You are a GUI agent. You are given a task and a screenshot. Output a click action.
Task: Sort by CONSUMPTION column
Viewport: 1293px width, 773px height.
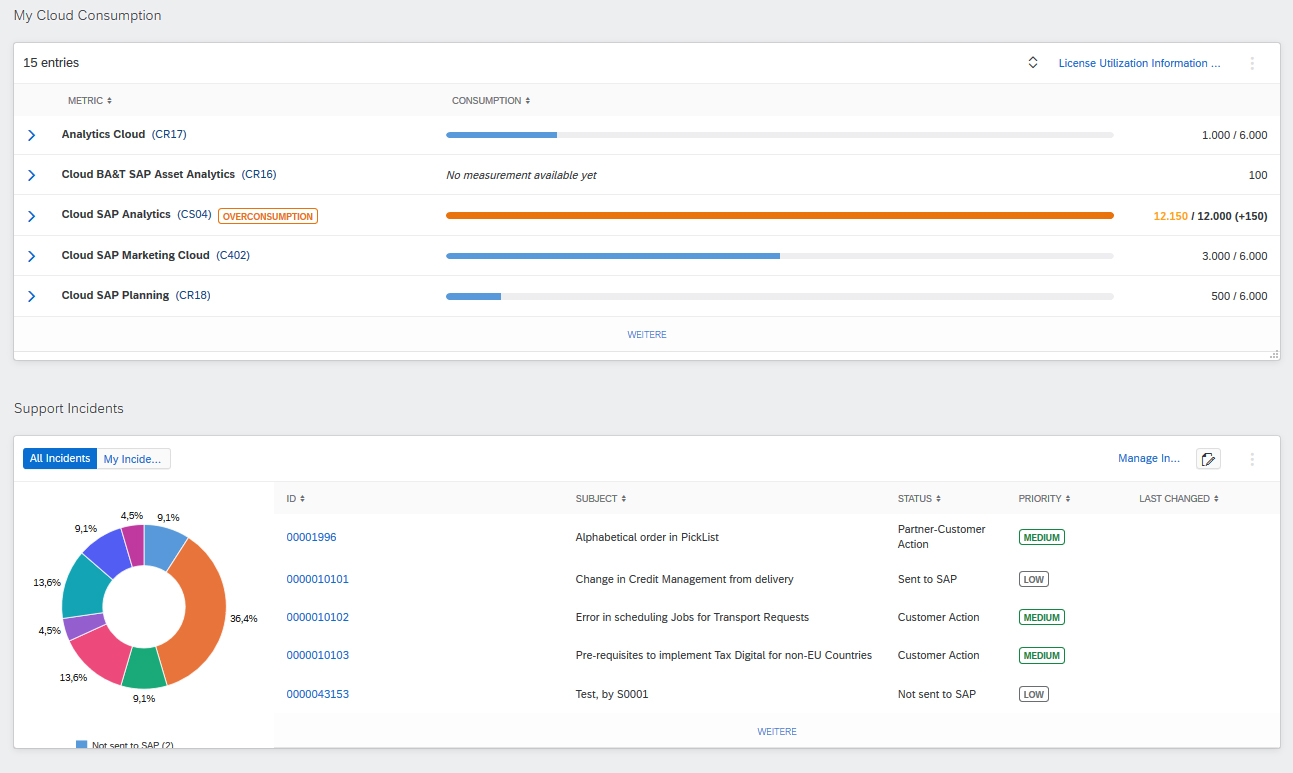pyautogui.click(x=491, y=101)
